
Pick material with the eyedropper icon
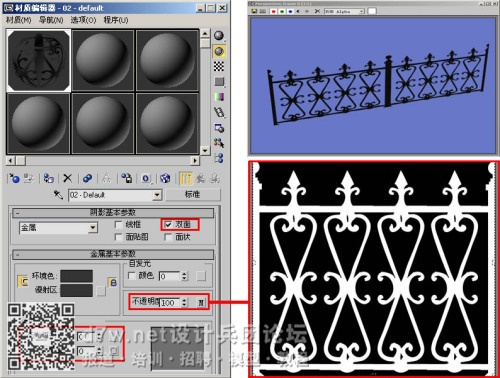click(58, 195)
